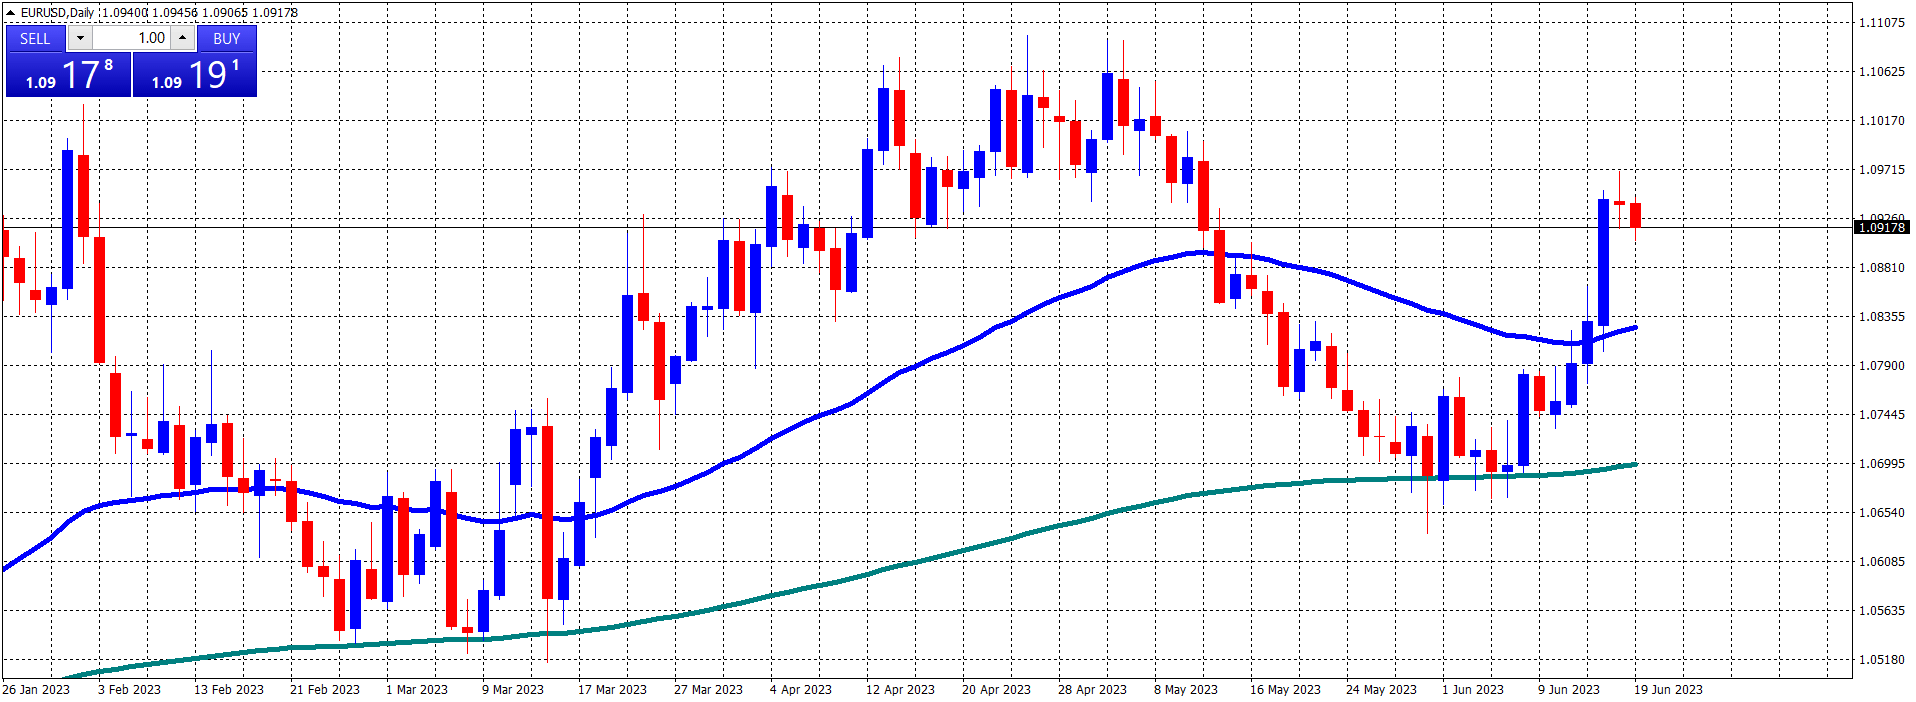The width and height of the screenshot is (1916, 702).
Task: Collapse the one-click trading panel triangle
Action: [10, 13]
